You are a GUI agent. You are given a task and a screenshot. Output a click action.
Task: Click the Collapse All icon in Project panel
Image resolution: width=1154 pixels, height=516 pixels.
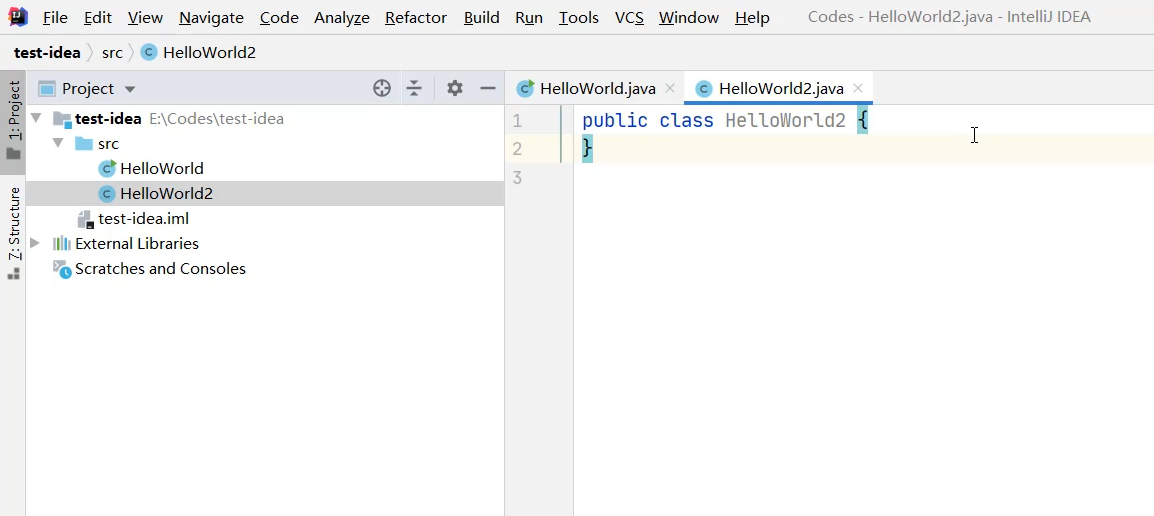pyautogui.click(x=414, y=88)
